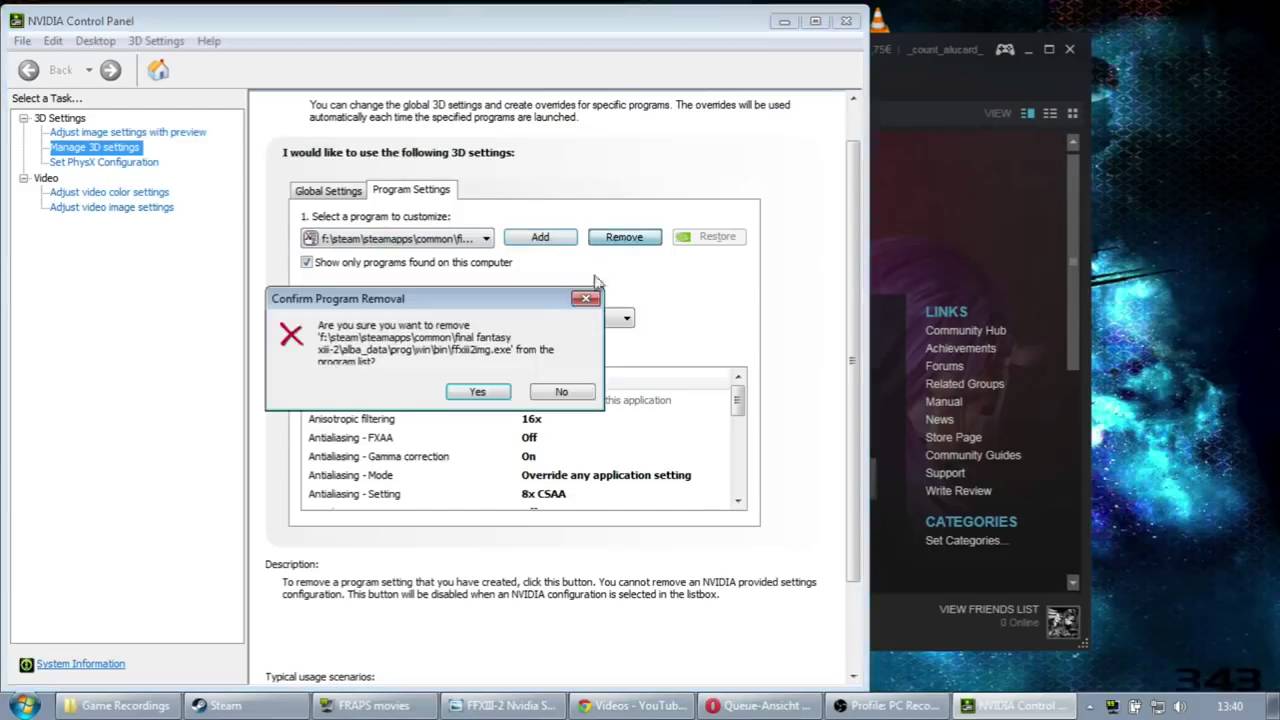This screenshot has width=1280, height=720.
Task: Collapse the 3D Settings tree node
Action: 24,118
